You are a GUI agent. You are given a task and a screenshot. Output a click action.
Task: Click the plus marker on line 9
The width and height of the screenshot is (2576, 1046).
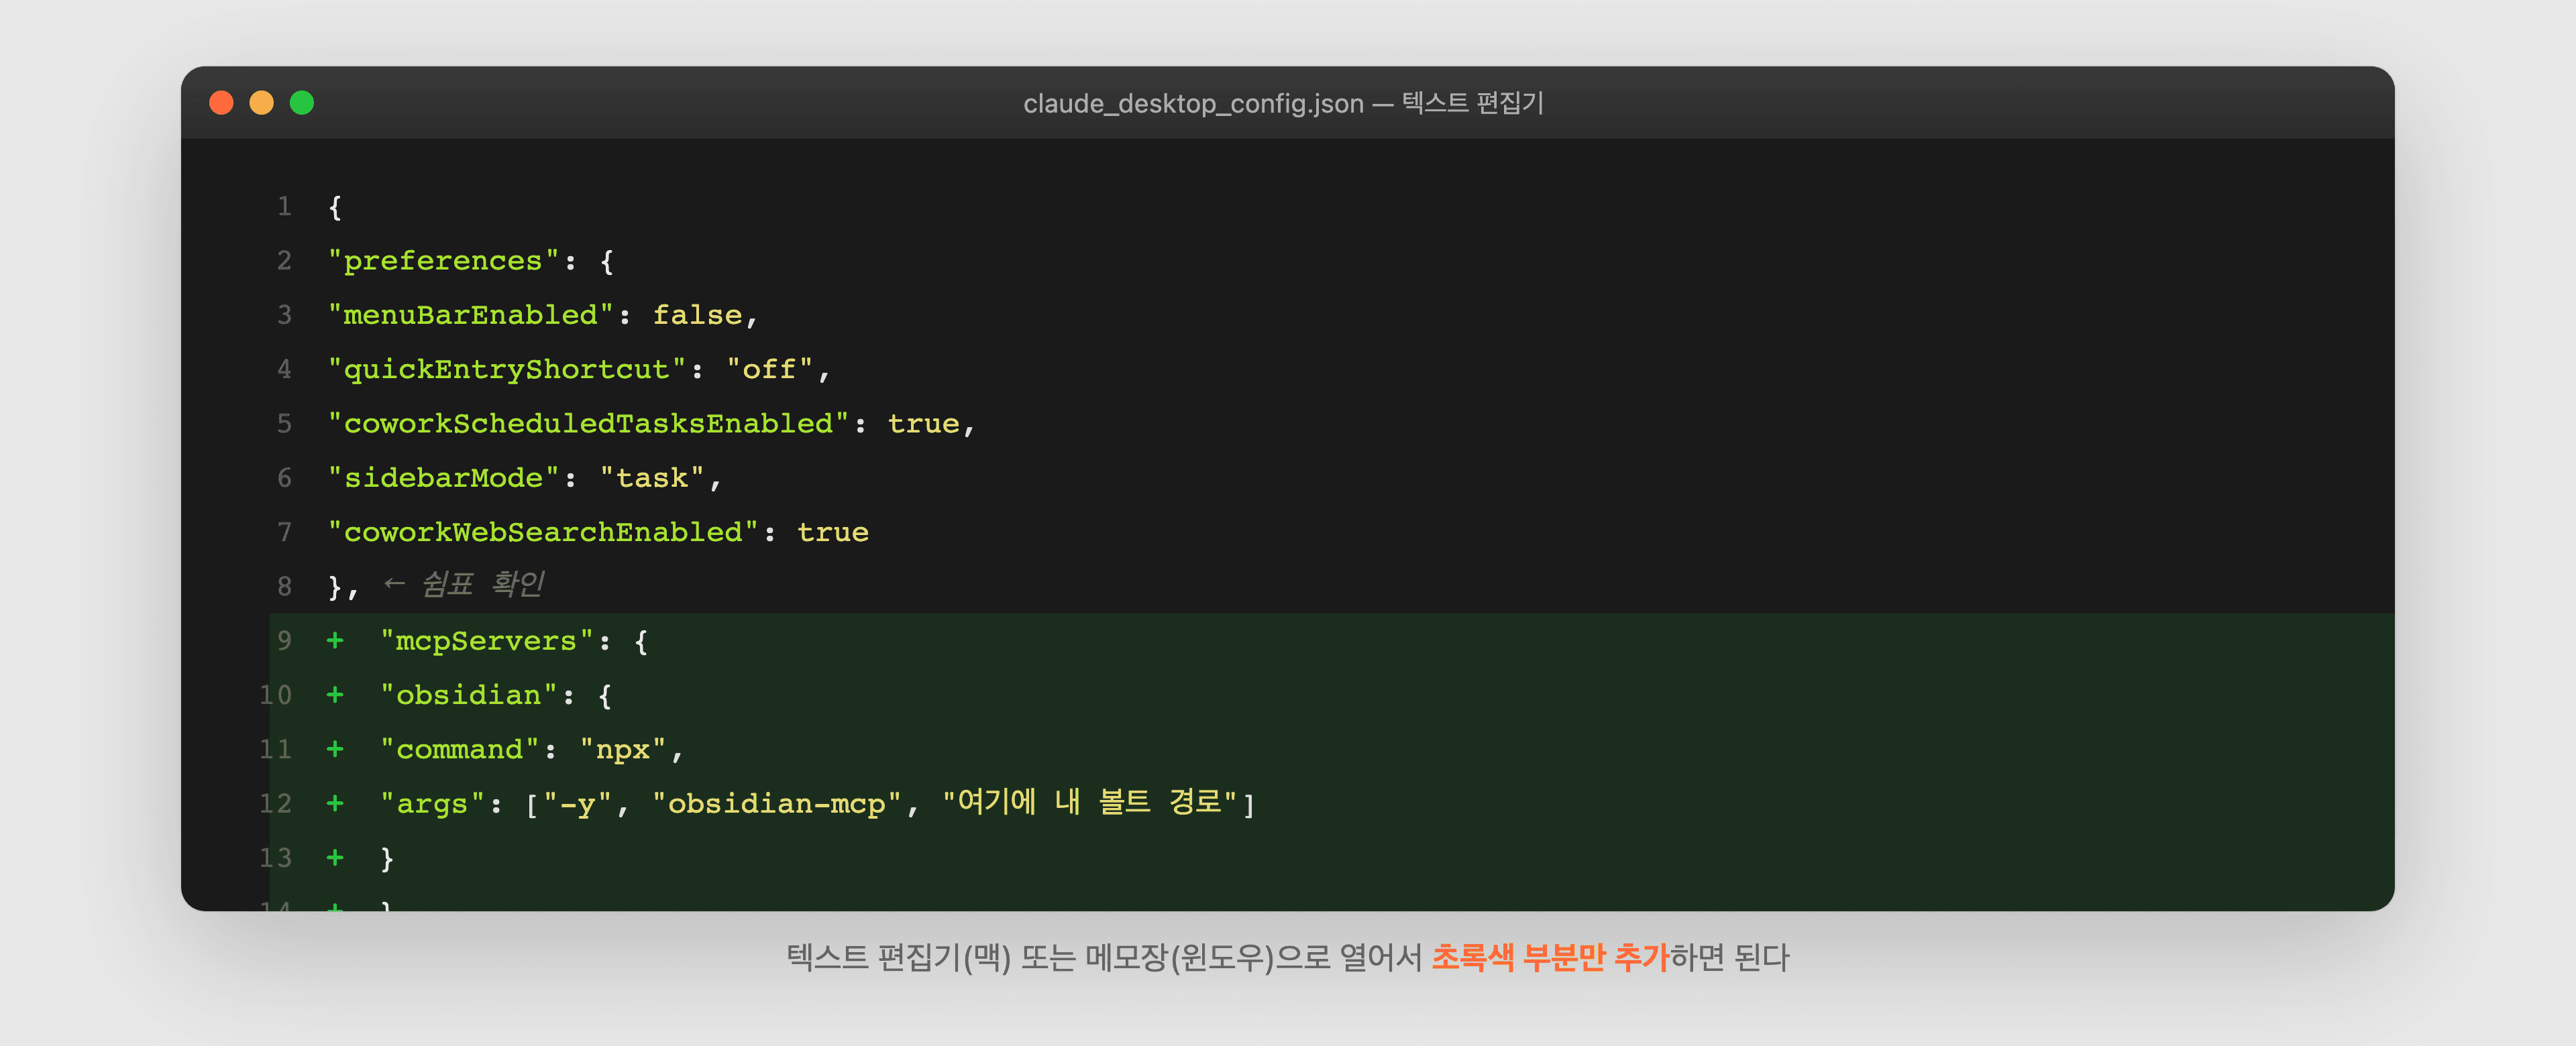(x=335, y=640)
